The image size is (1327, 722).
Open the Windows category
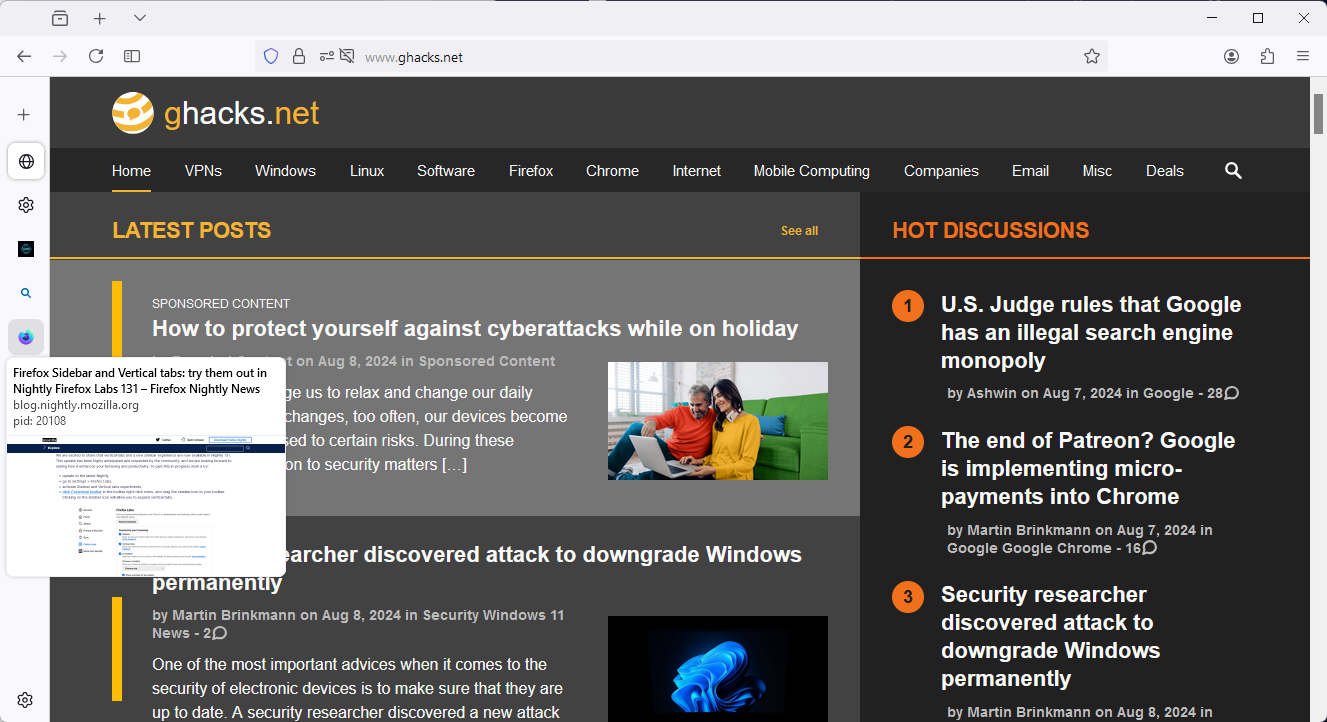tap(285, 171)
